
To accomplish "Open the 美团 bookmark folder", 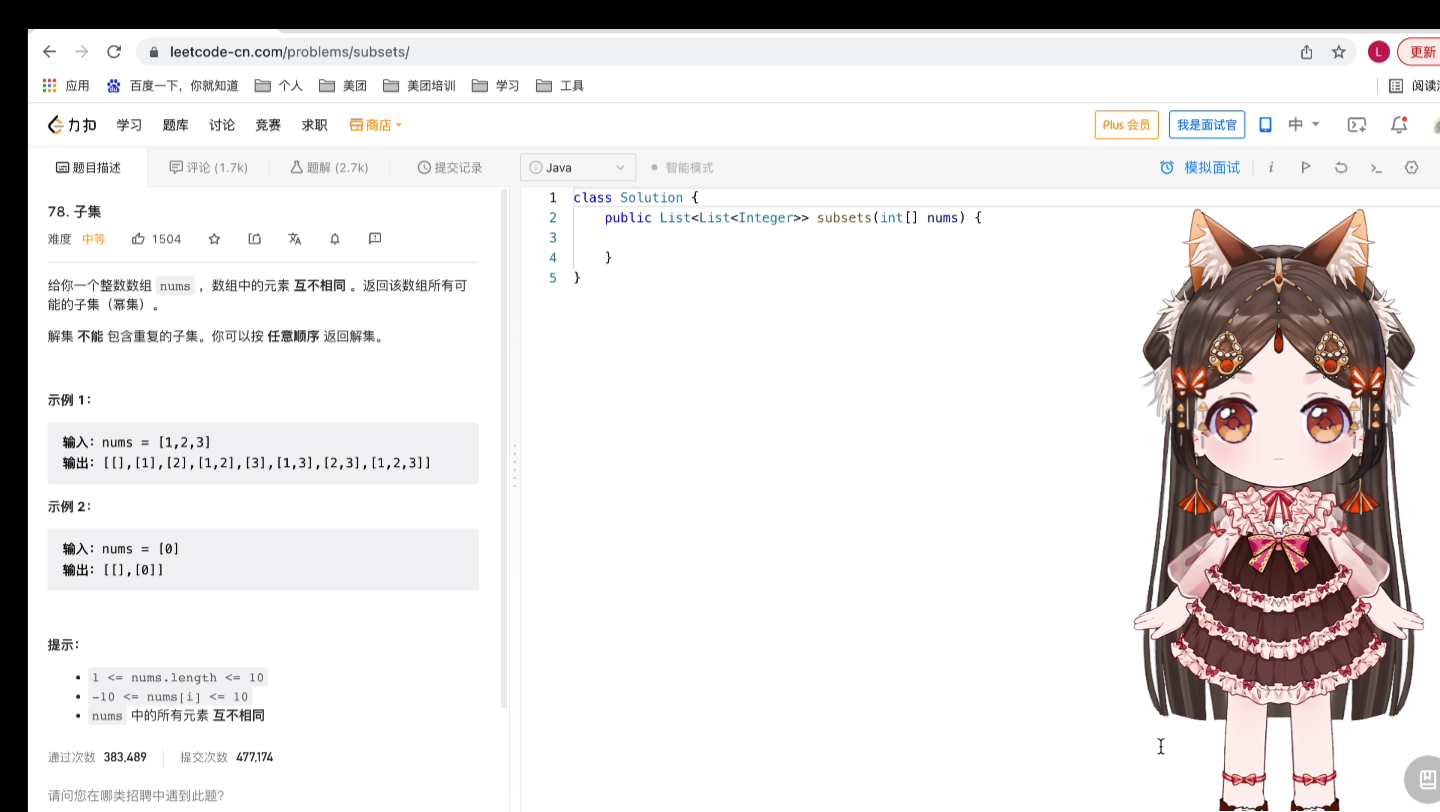I will click(x=342, y=86).
